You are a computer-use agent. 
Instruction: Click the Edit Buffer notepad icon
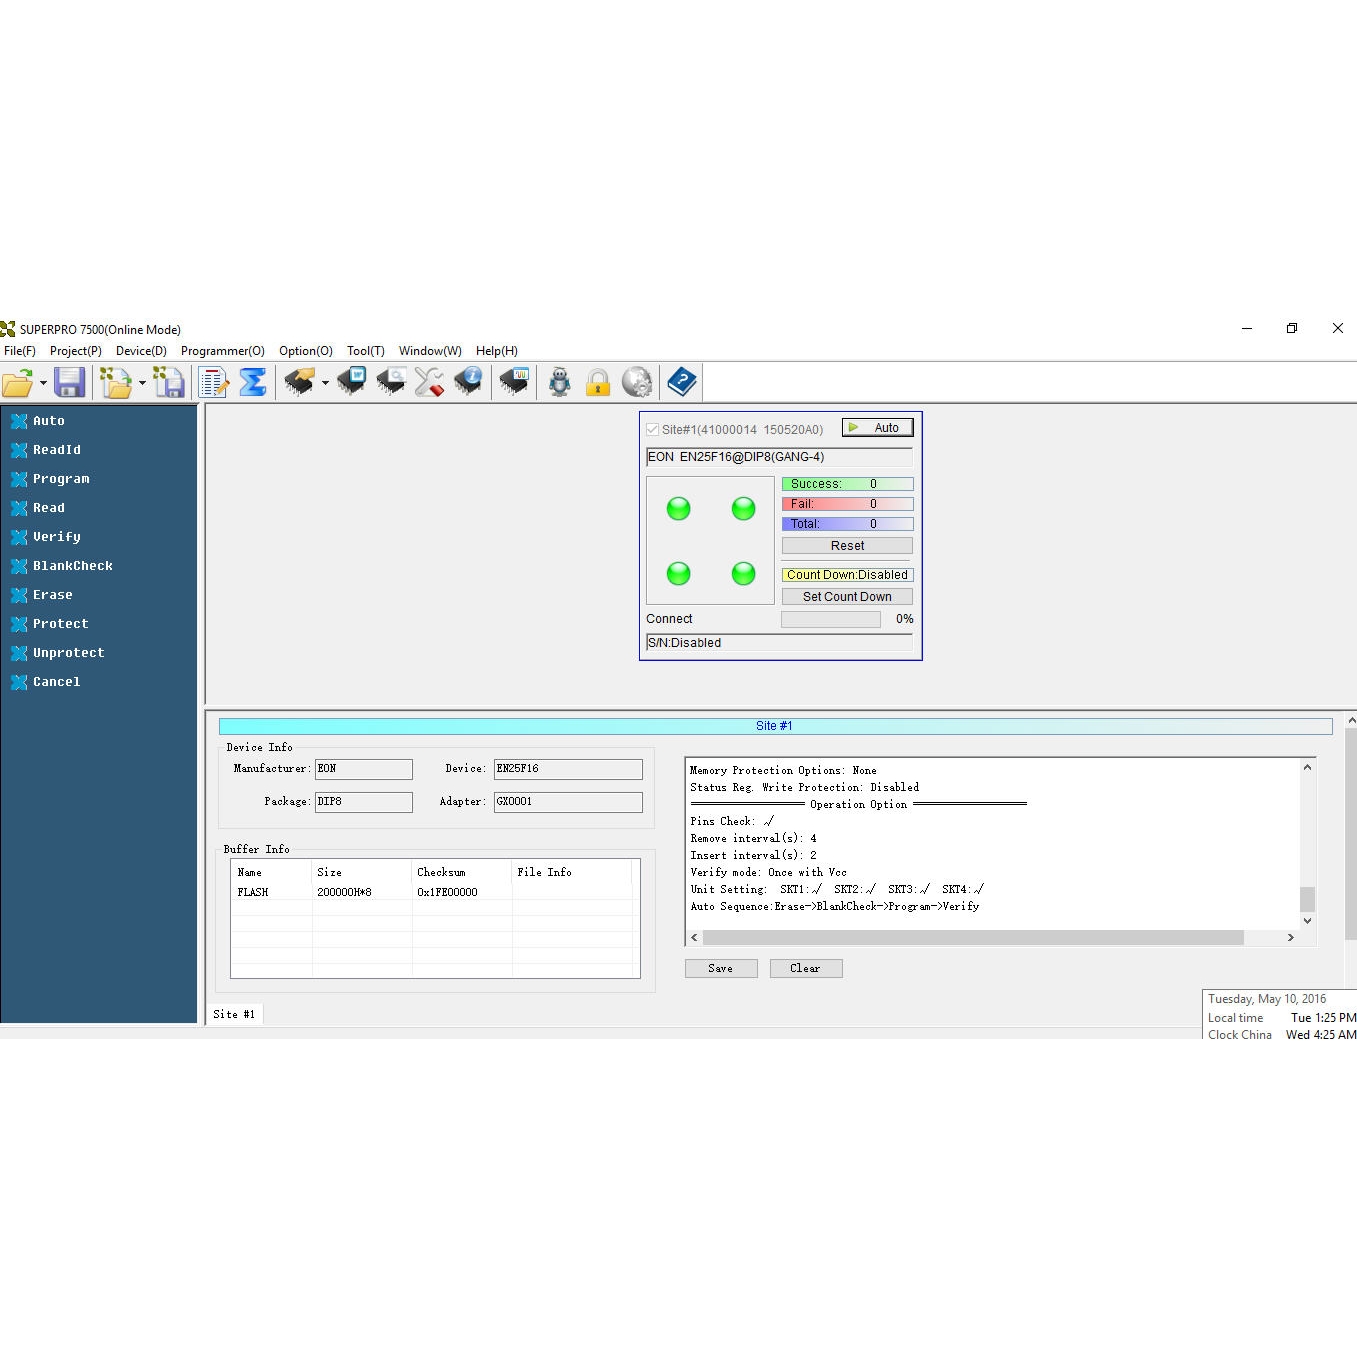click(x=213, y=382)
